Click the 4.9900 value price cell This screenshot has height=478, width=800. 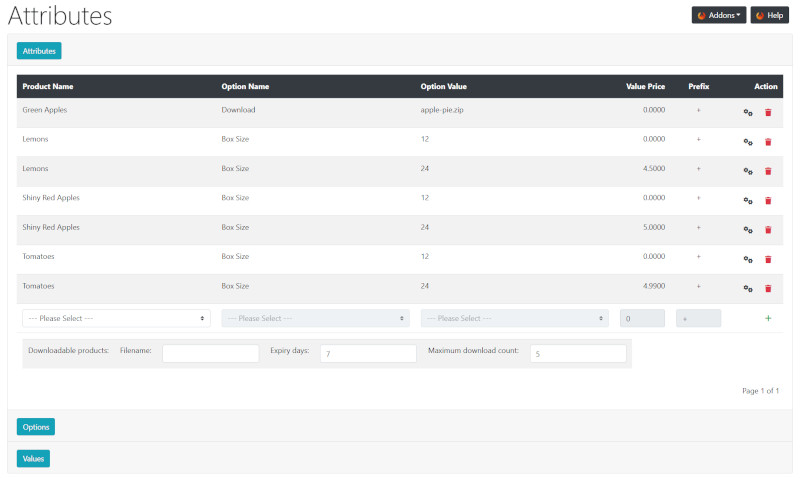pos(654,286)
